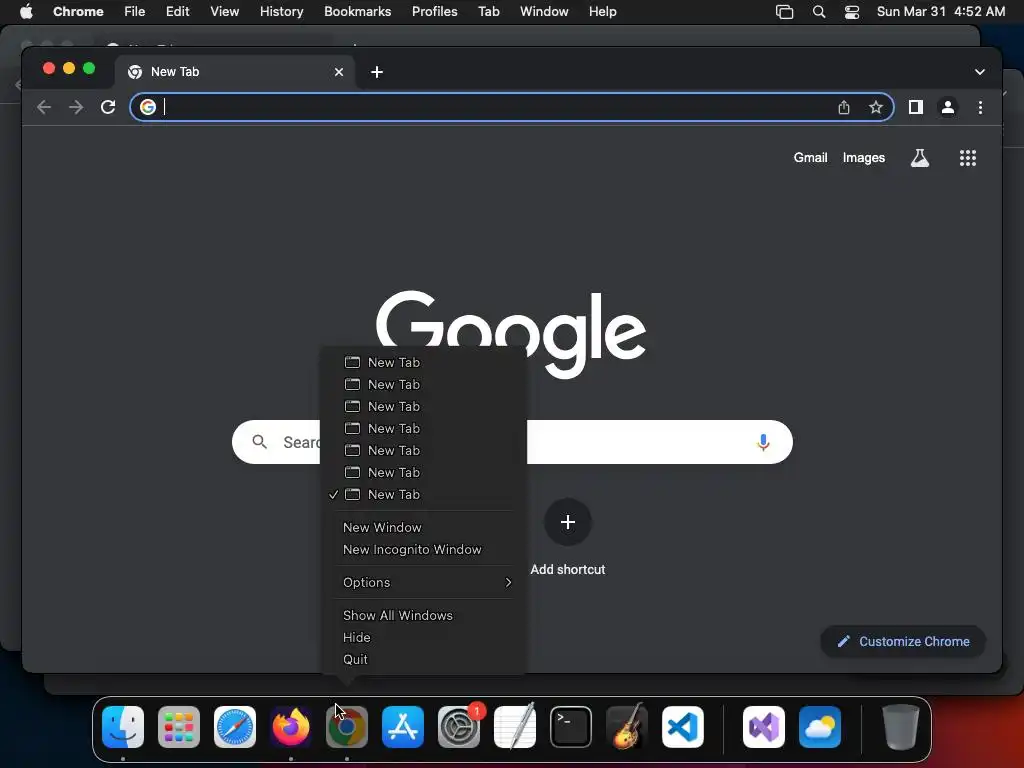Bookmark this tab with the star icon

point(876,107)
